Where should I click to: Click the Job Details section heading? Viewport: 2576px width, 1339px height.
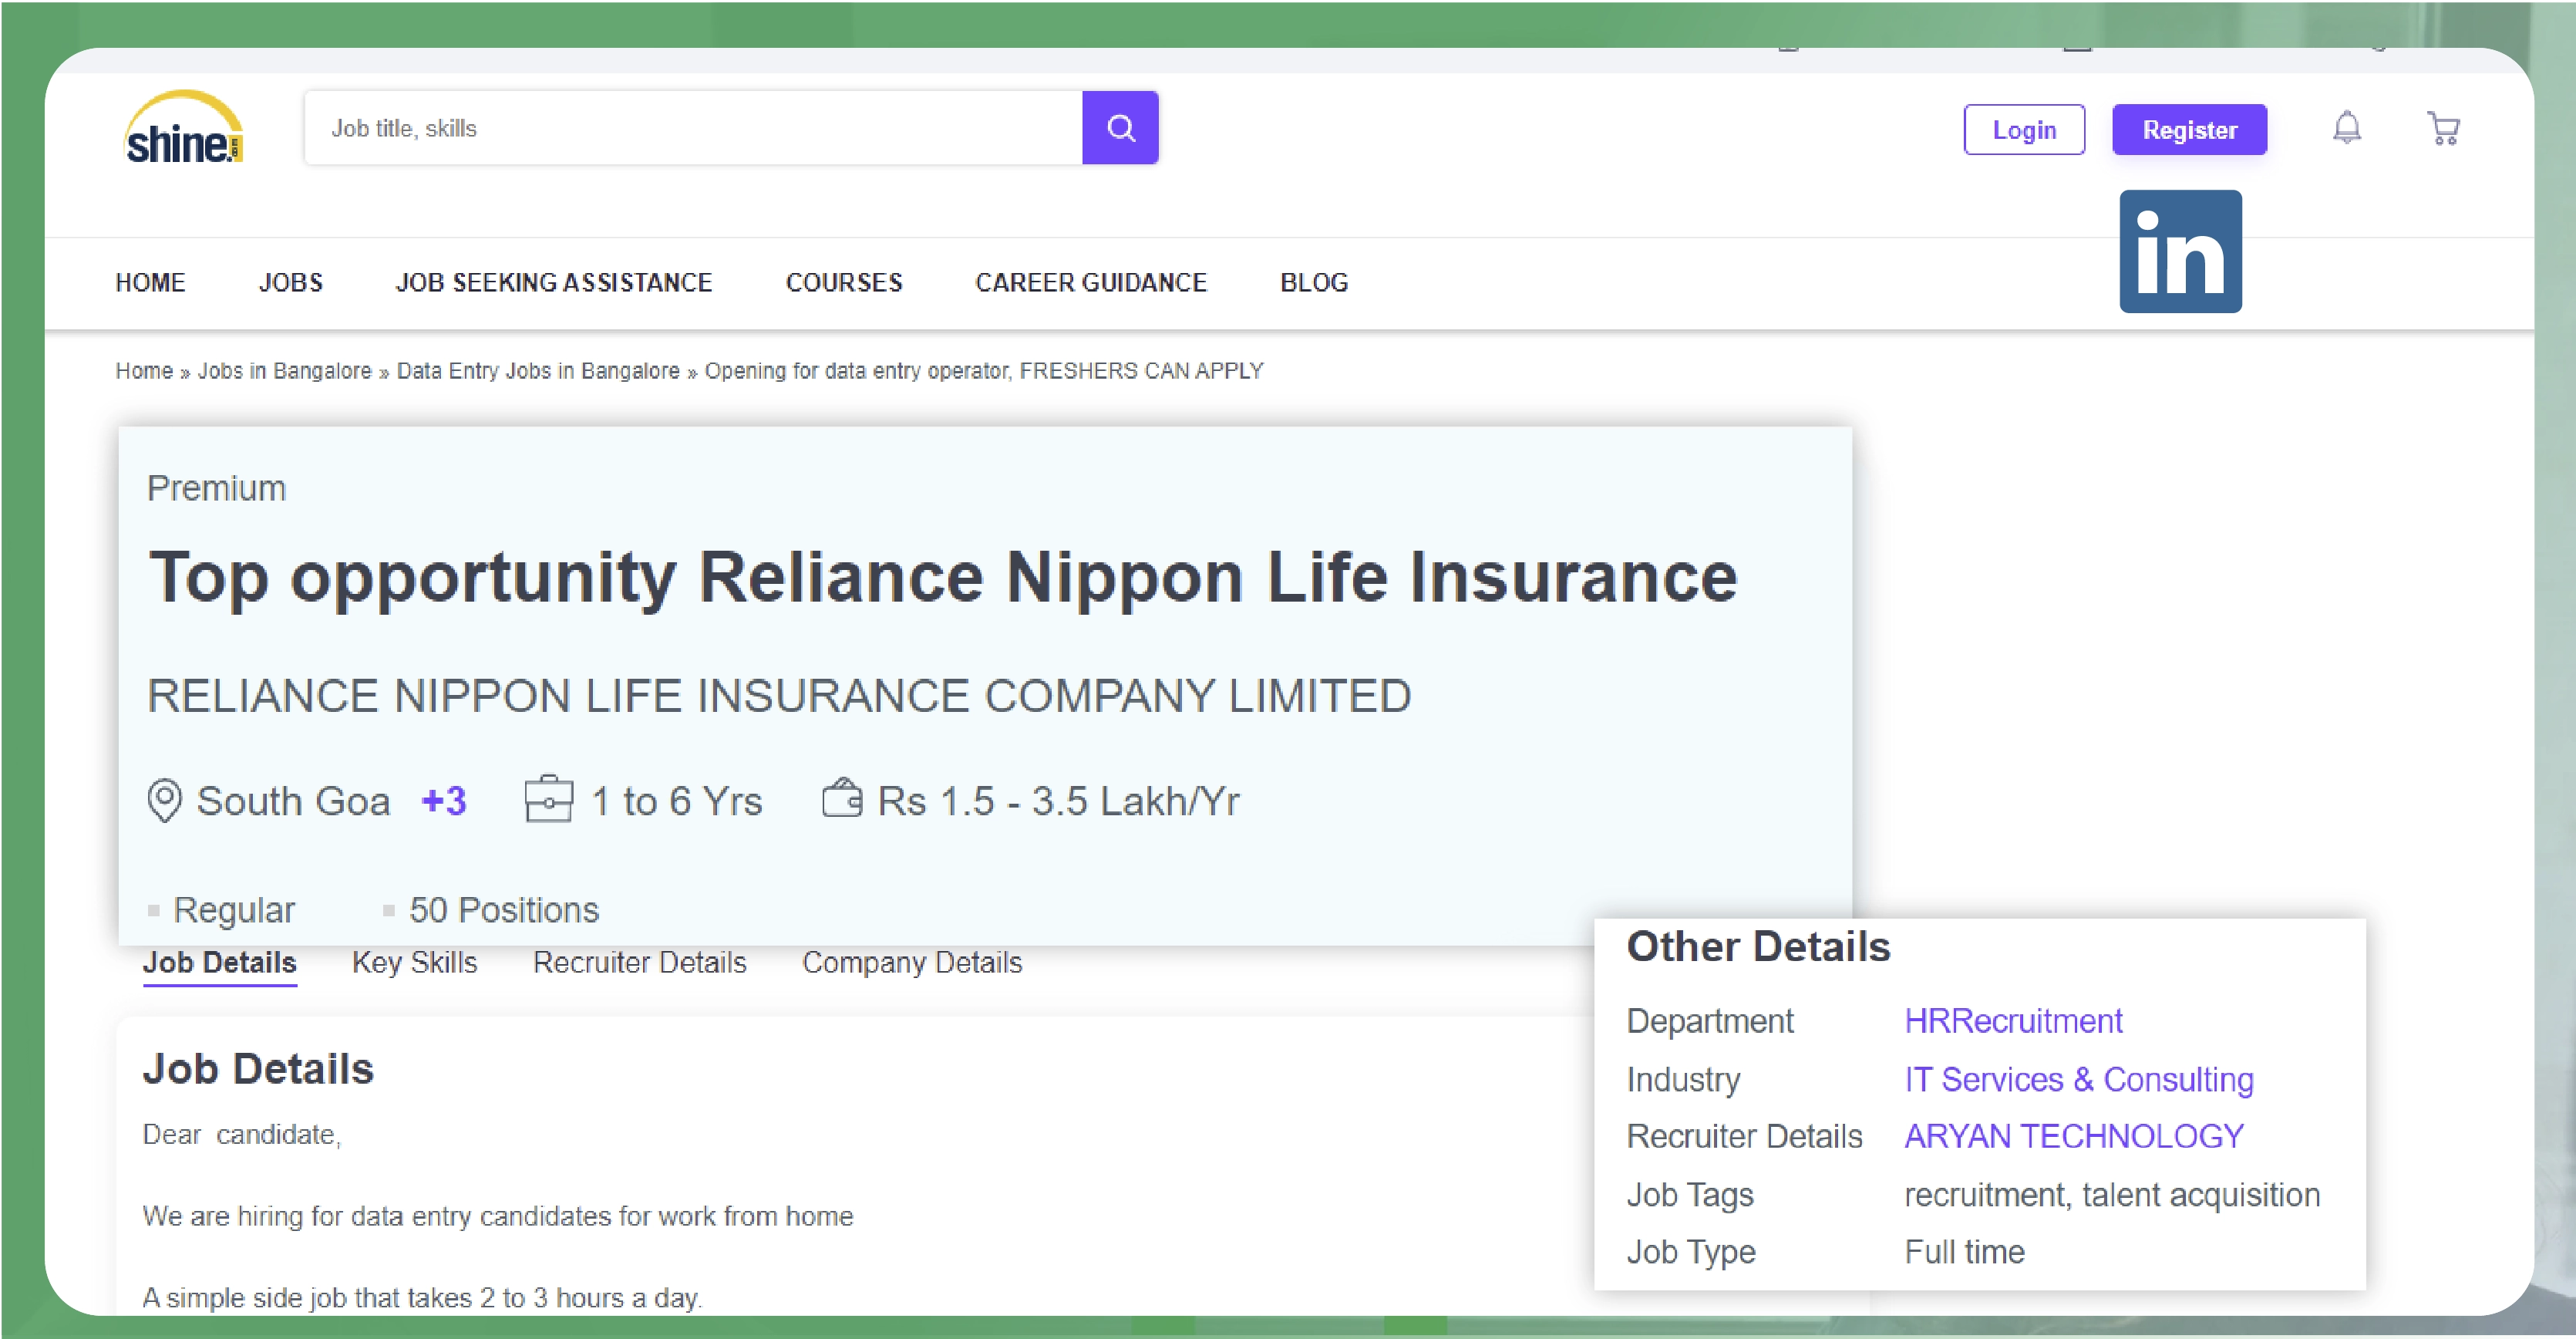[258, 1069]
